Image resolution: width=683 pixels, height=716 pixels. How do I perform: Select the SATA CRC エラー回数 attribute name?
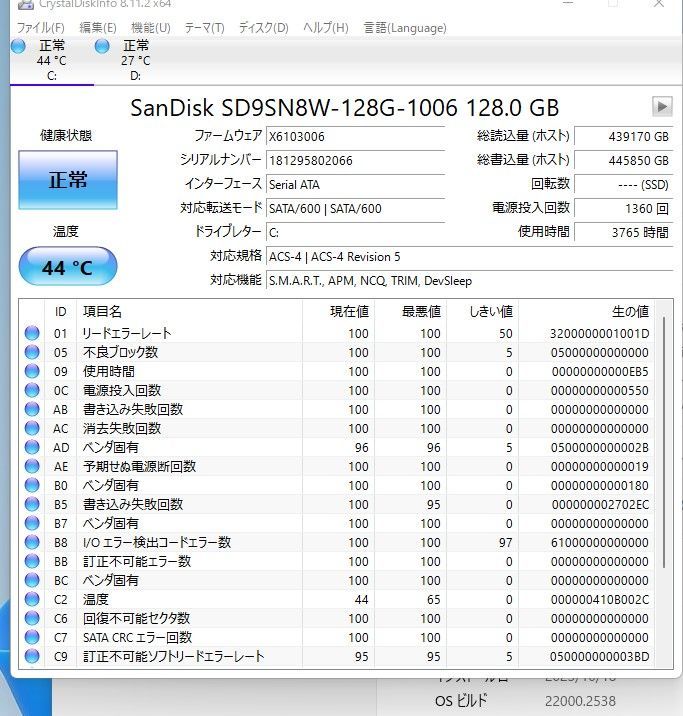pyautogui.click(x=137, y=637)
